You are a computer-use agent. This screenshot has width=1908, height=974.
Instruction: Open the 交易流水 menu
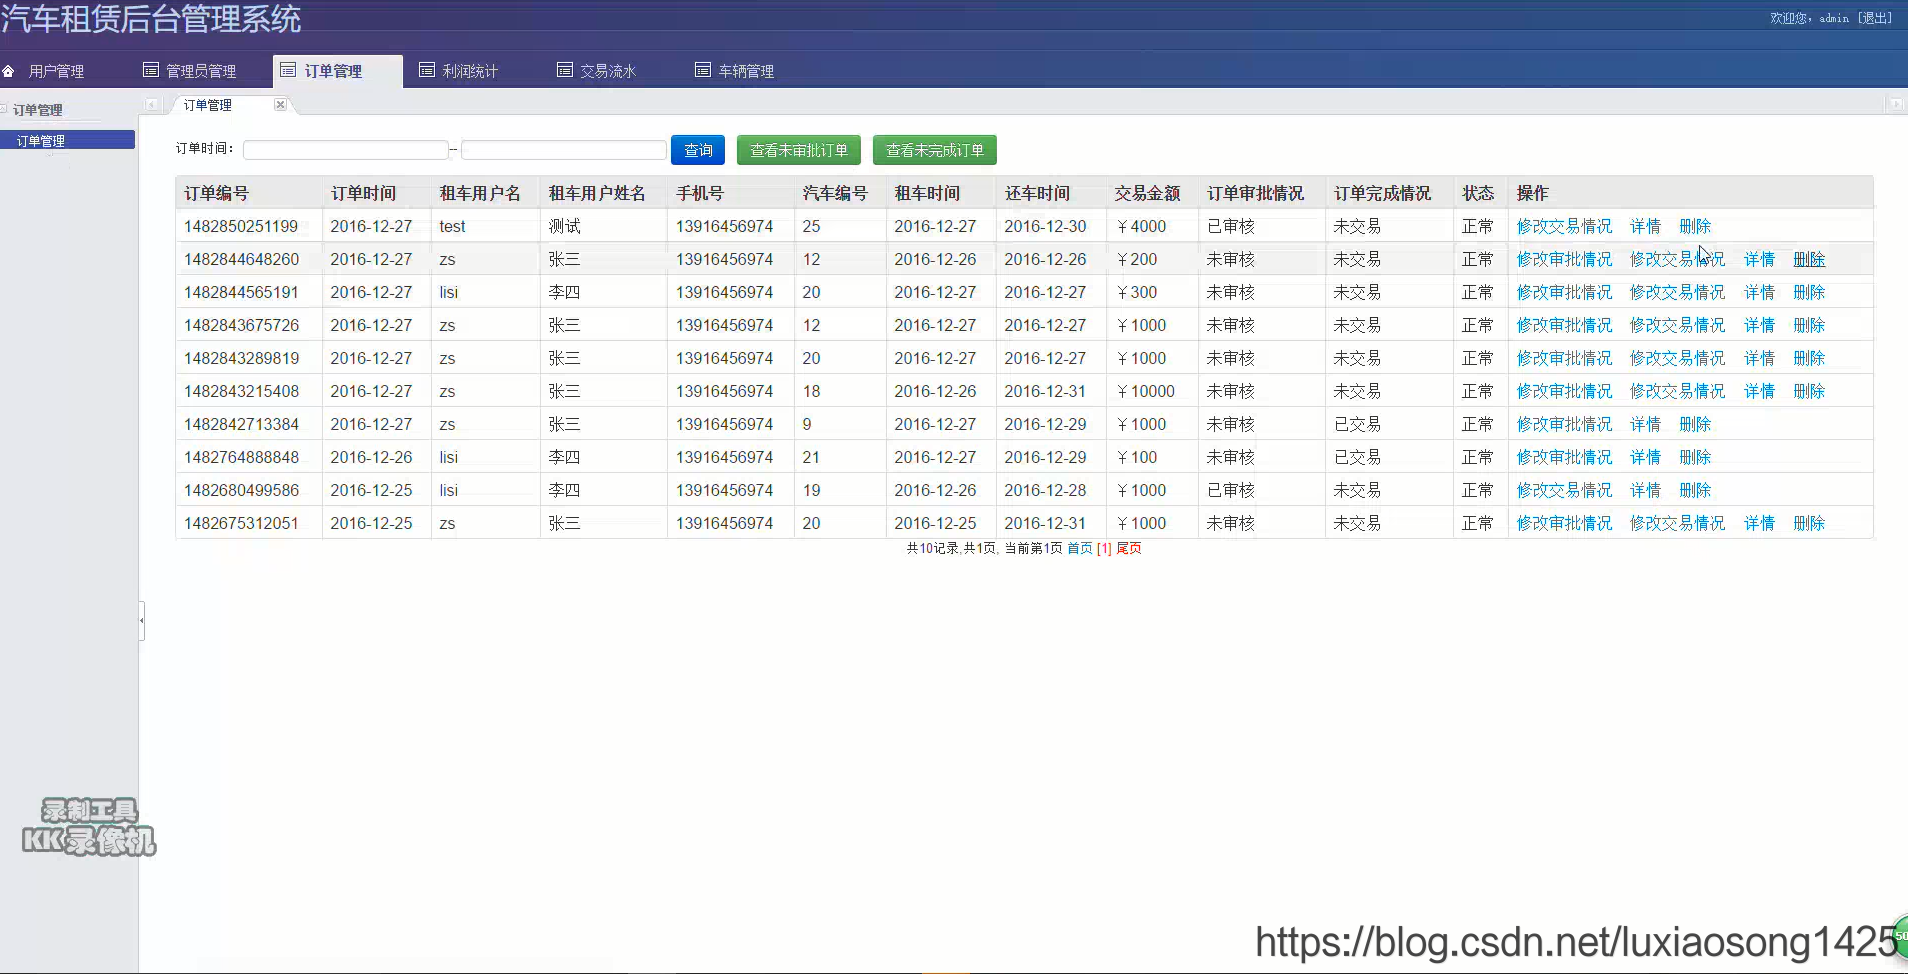pos(608,71)
